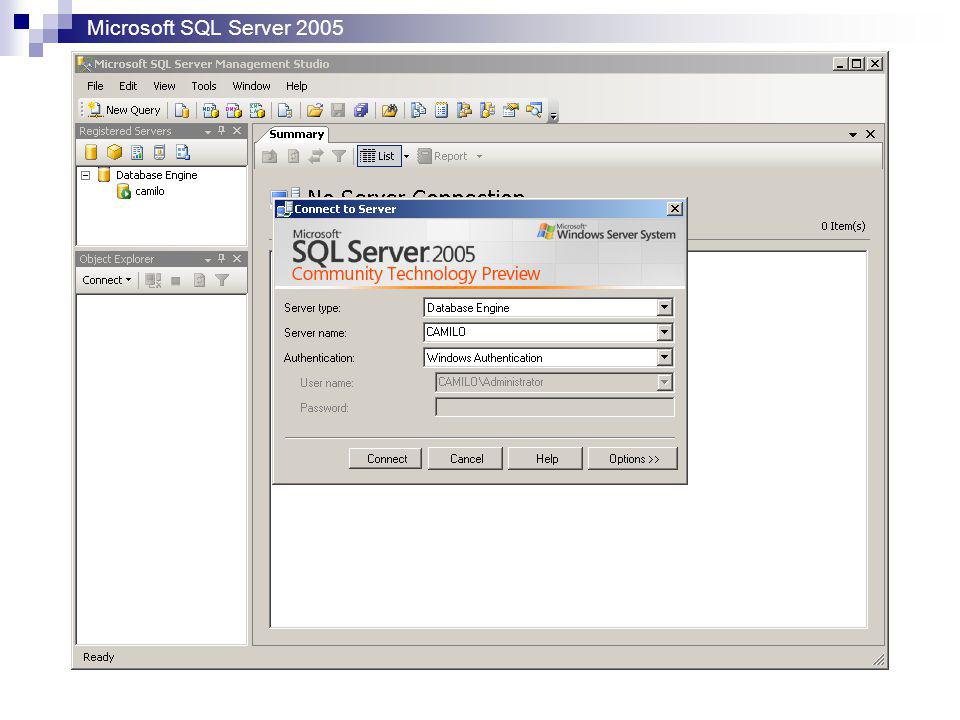Image resolution: width=960 pixels, height=720 pixels.
Task: Click the Save floppy disk icon
Action: click(338, 110)
